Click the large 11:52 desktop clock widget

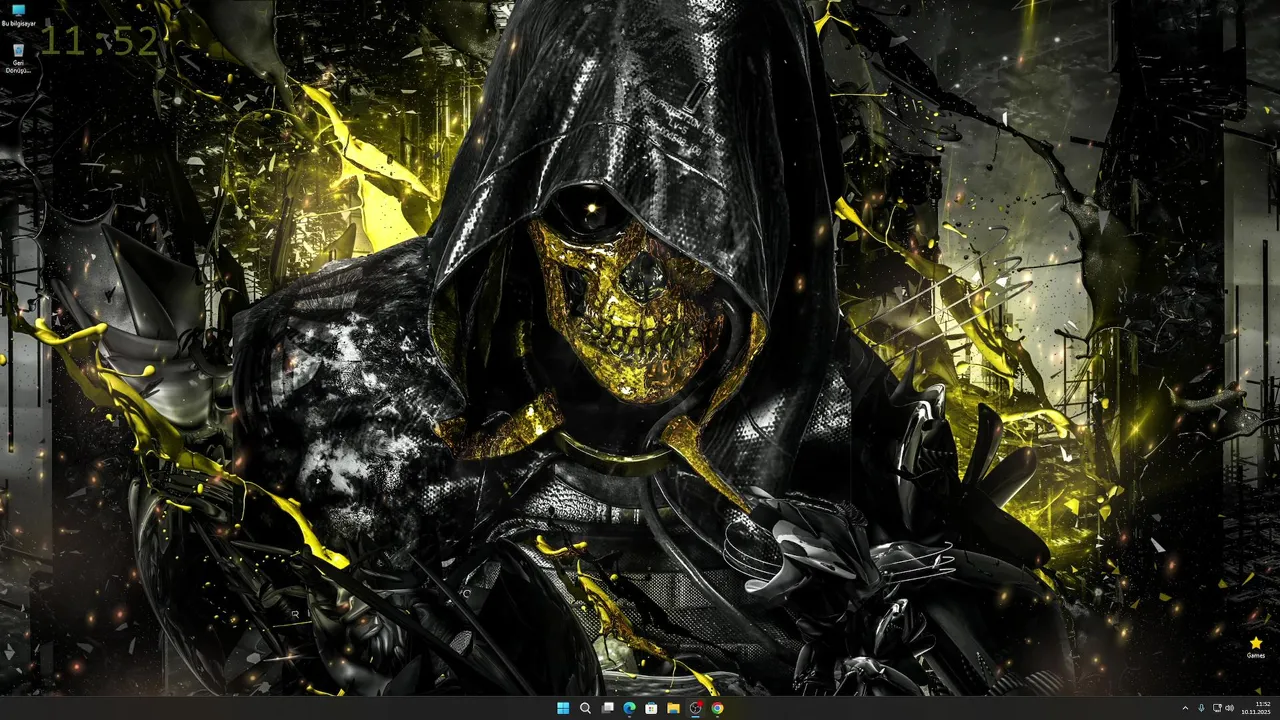coord(99,41)
